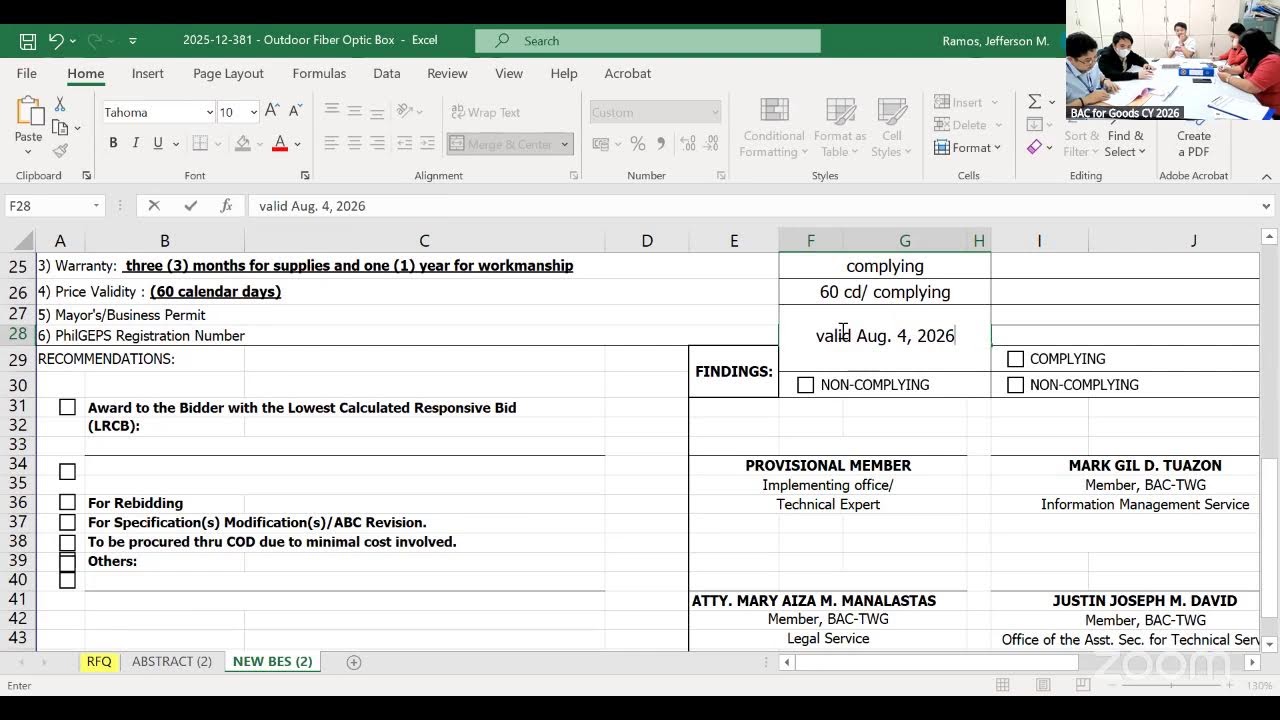Viewport: 1280px width, 720px height.
Task: Open Conditional Formatting
Action: 774,128
